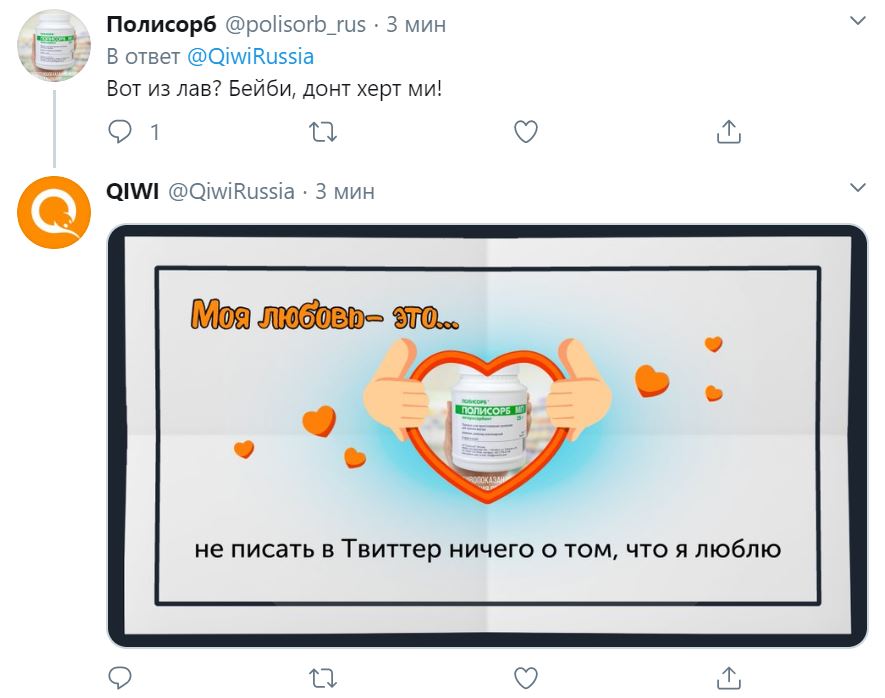Open the Полисорб display name
Screen dimensions: 885x698
pos(161,24)
